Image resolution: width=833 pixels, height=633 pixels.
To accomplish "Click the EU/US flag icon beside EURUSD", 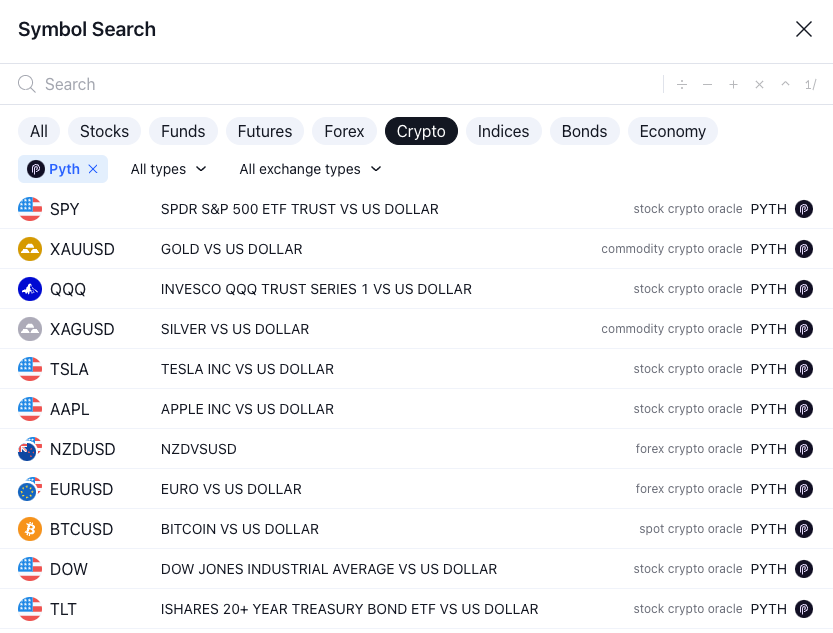I will click(x=30, y=489).
